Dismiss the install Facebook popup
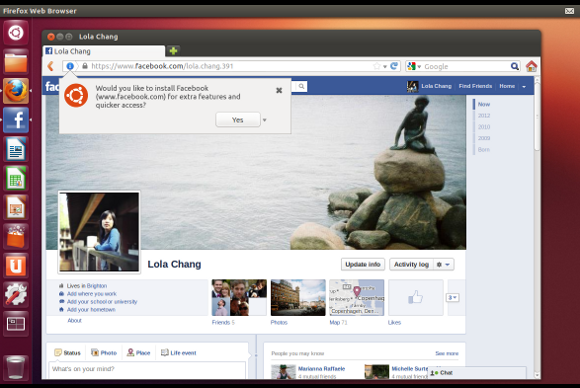 (x=279, y=90)
